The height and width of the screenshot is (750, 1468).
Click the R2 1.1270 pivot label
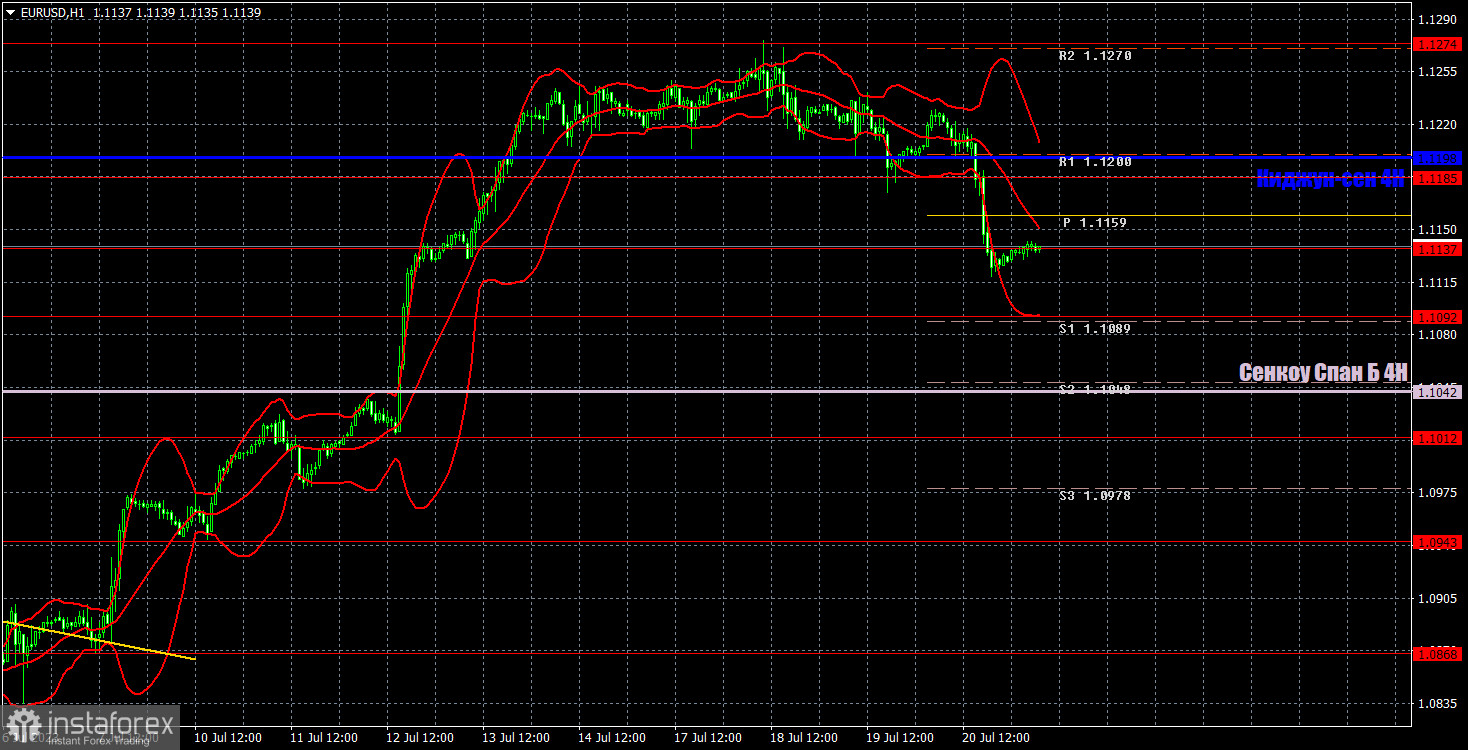(x=1095, y=56)
